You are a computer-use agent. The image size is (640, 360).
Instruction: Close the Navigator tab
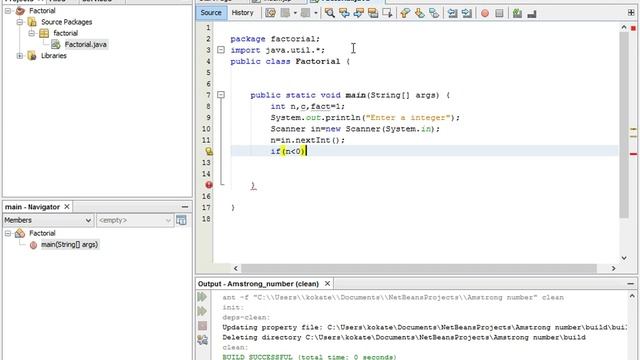[x=67, y=207]
